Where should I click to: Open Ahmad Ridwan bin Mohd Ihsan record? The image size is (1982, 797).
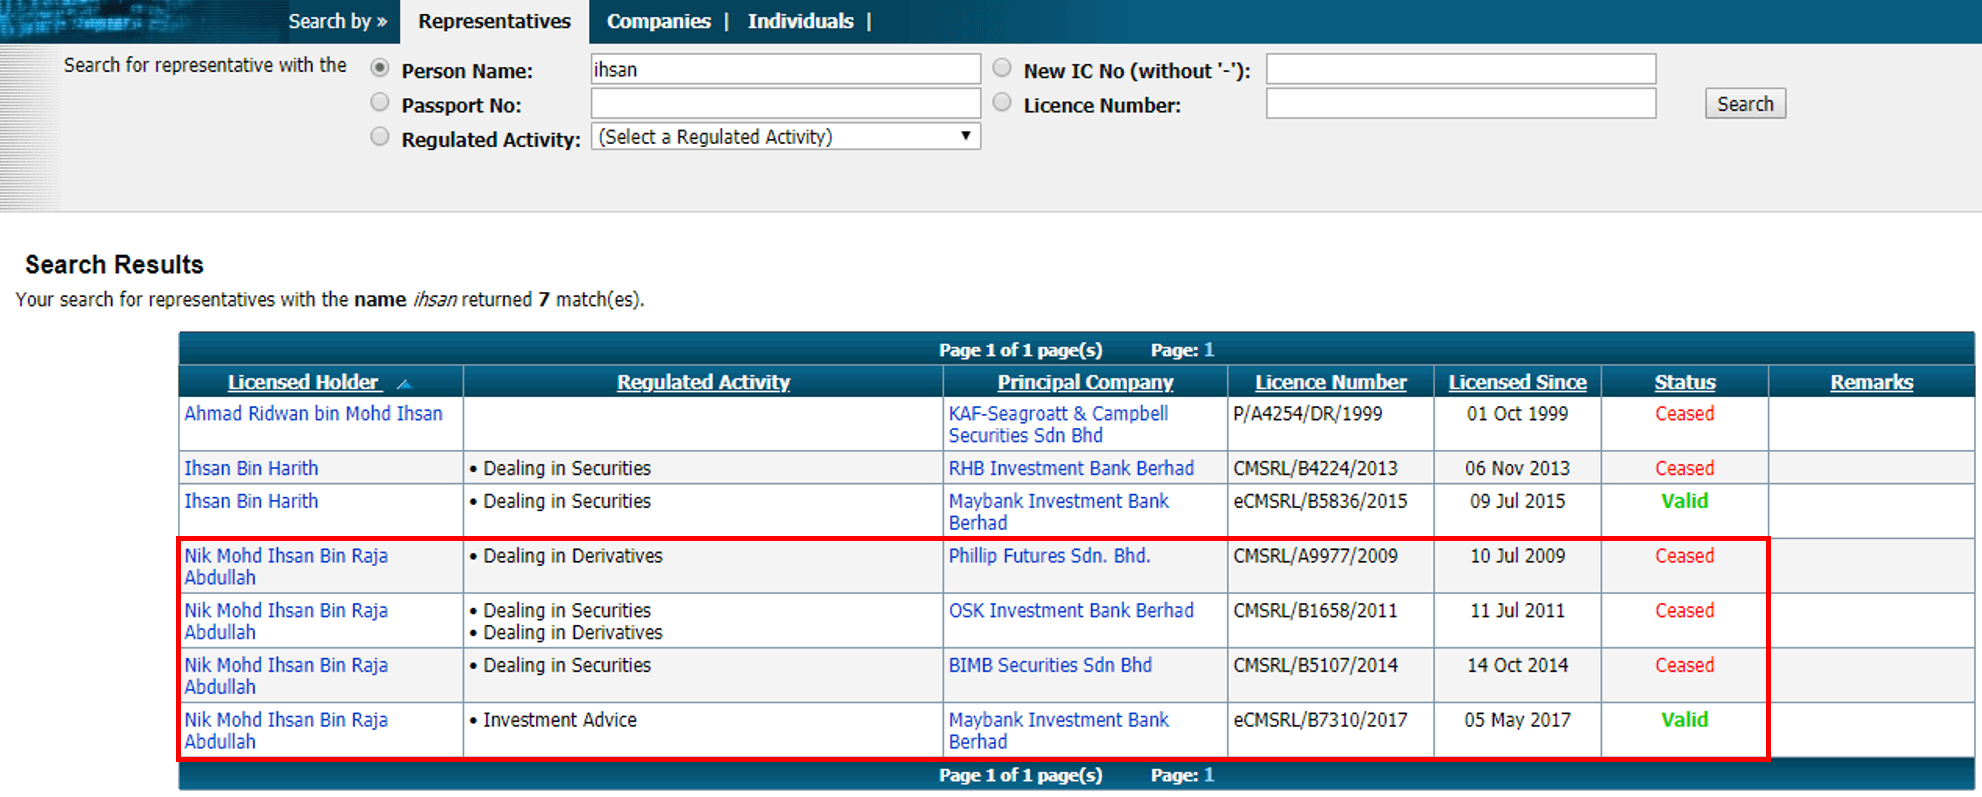313,414
